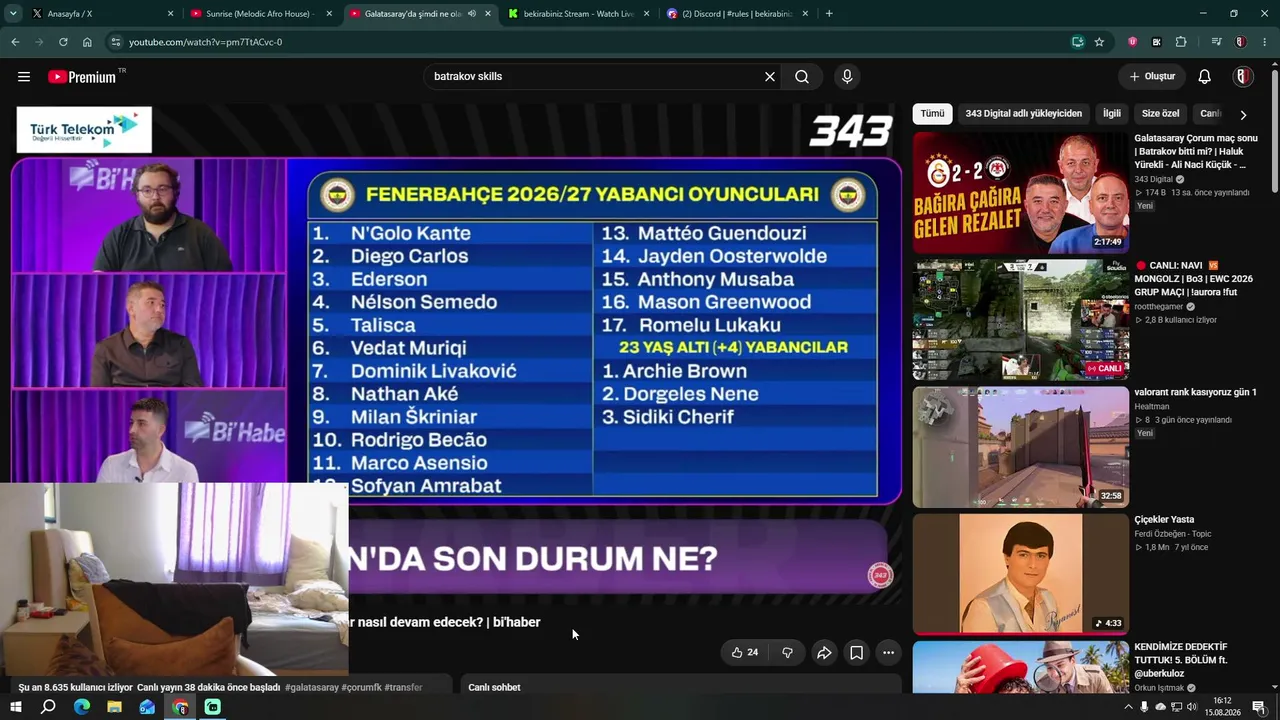Close the Anasayfa / X tab

[170, 14]
